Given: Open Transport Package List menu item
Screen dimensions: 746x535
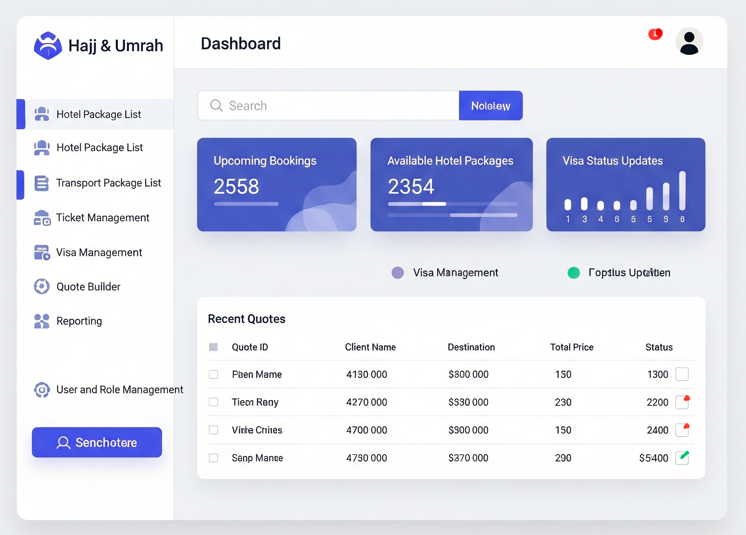Looking at the screenshot, I should (108, 183).
